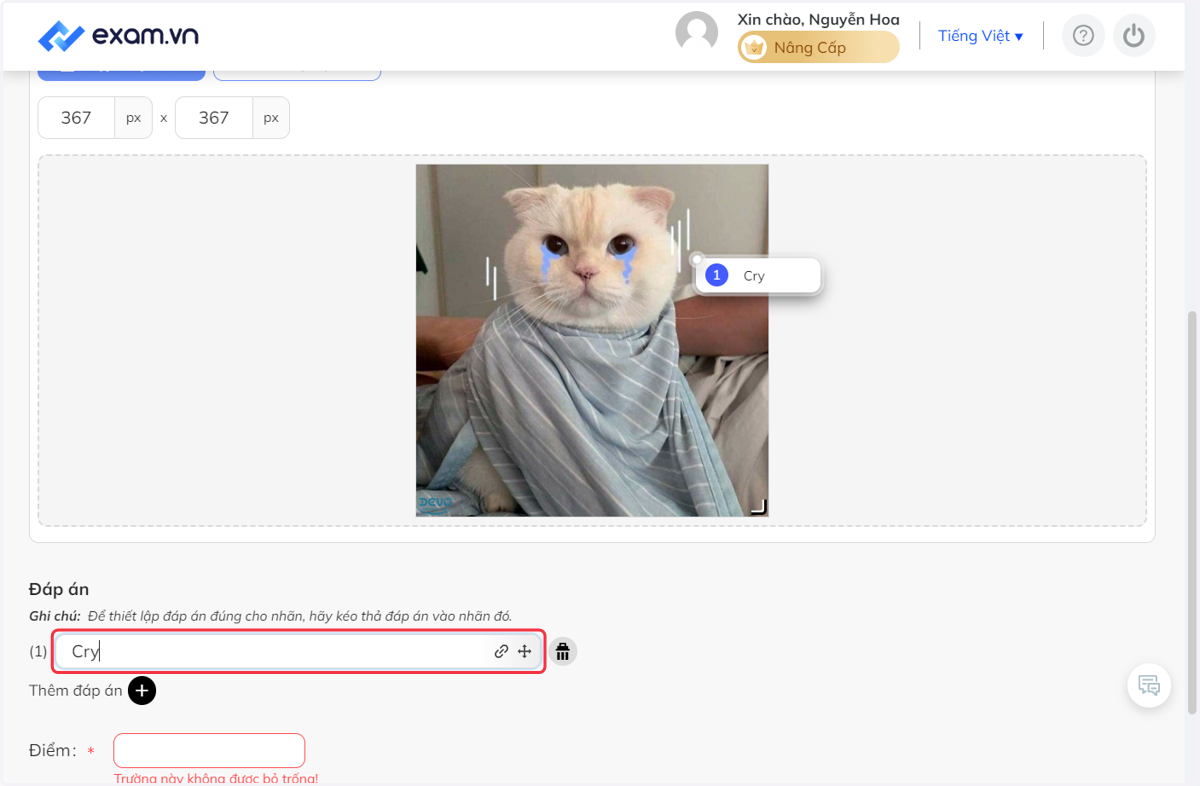Click the power logout icon
The width and height of the screenshot is (1200, 786).
pyautogui.click(x=1133, y=36)
